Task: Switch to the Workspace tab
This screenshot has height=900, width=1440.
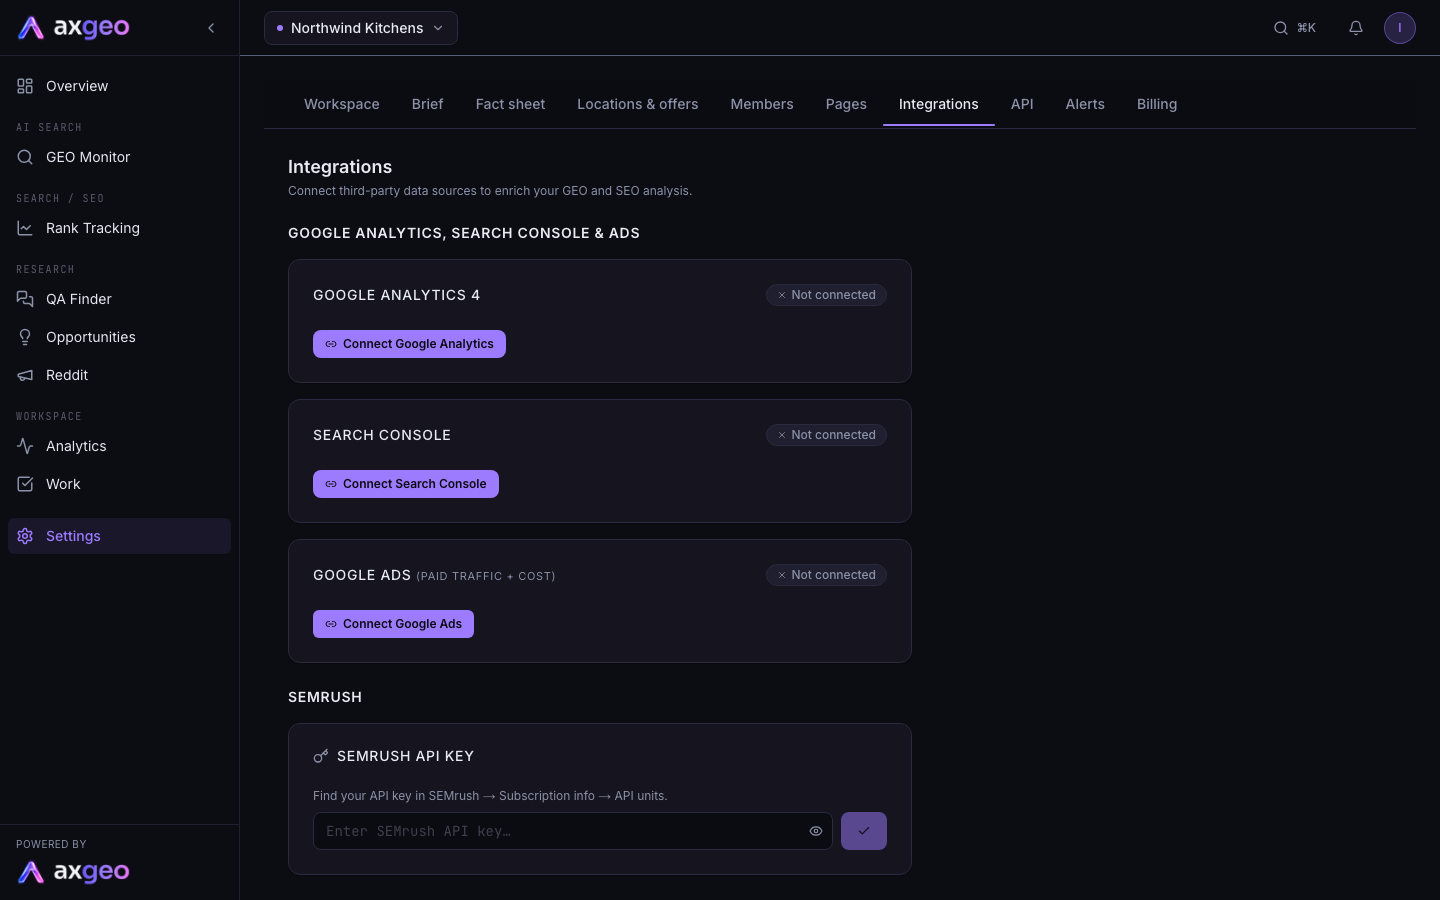Action: (x=342, y=104)
